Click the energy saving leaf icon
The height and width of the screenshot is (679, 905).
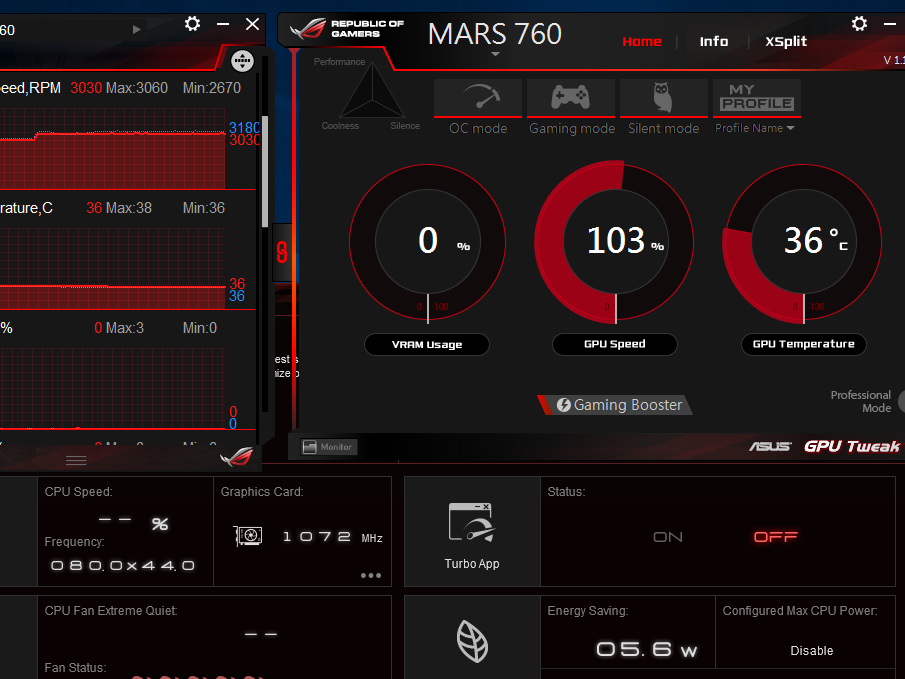(473, 641)
